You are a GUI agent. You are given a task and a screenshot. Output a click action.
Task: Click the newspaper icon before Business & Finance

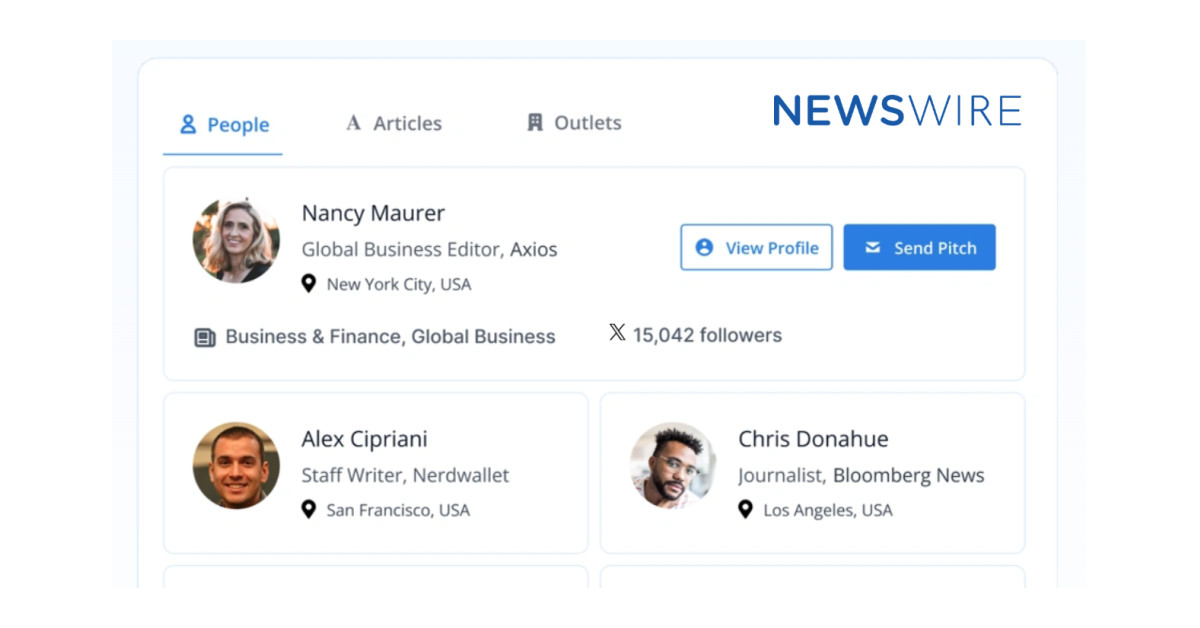point(204,337)
